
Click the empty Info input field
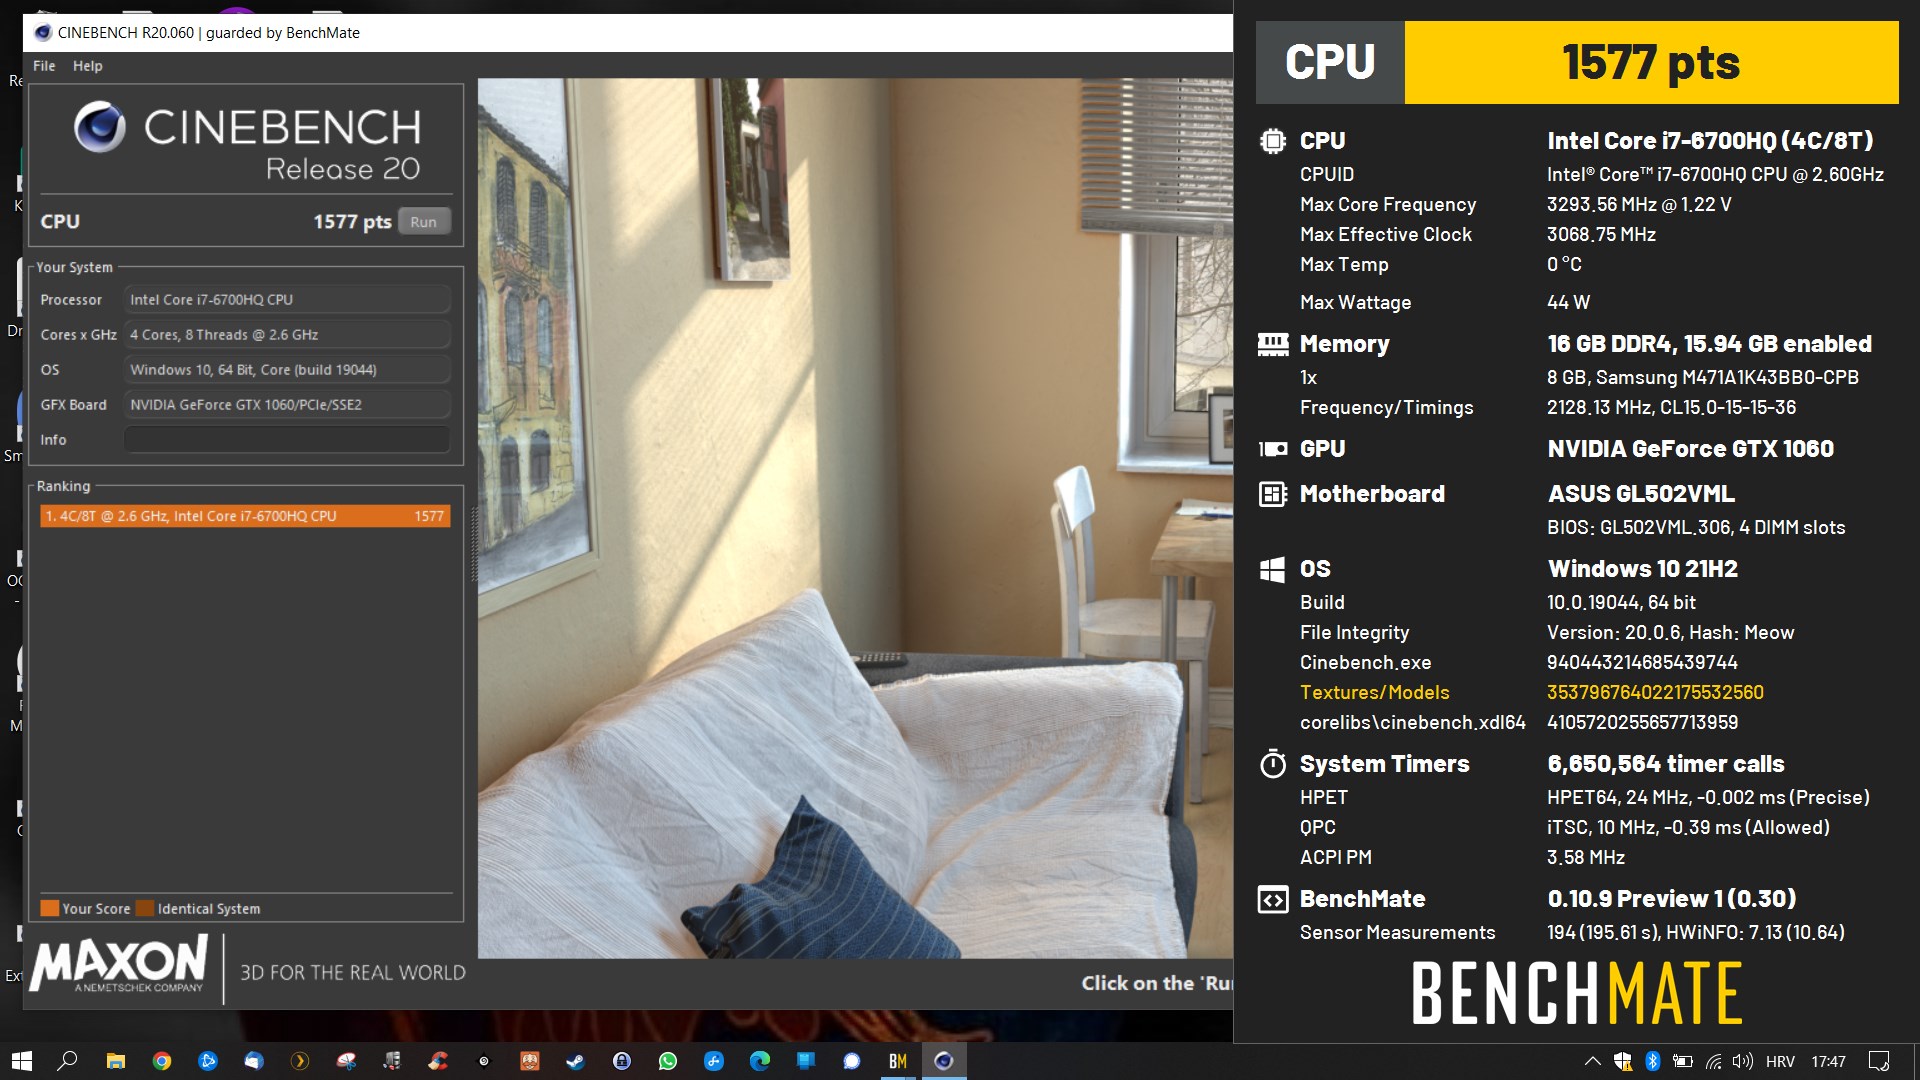pyautogui.click(x=287, y=440)
